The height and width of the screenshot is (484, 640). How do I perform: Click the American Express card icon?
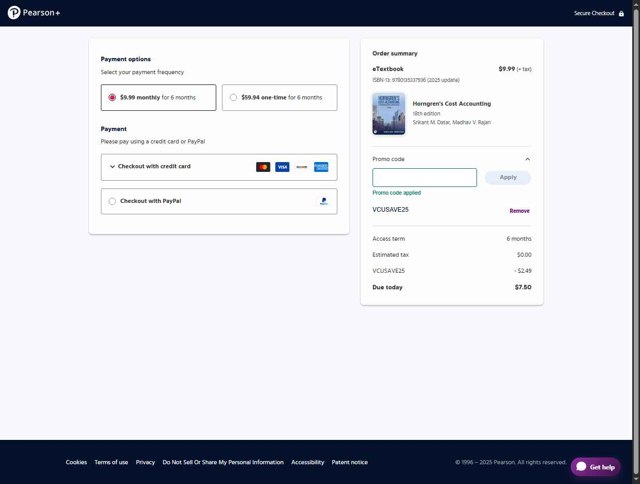(321, 167)
